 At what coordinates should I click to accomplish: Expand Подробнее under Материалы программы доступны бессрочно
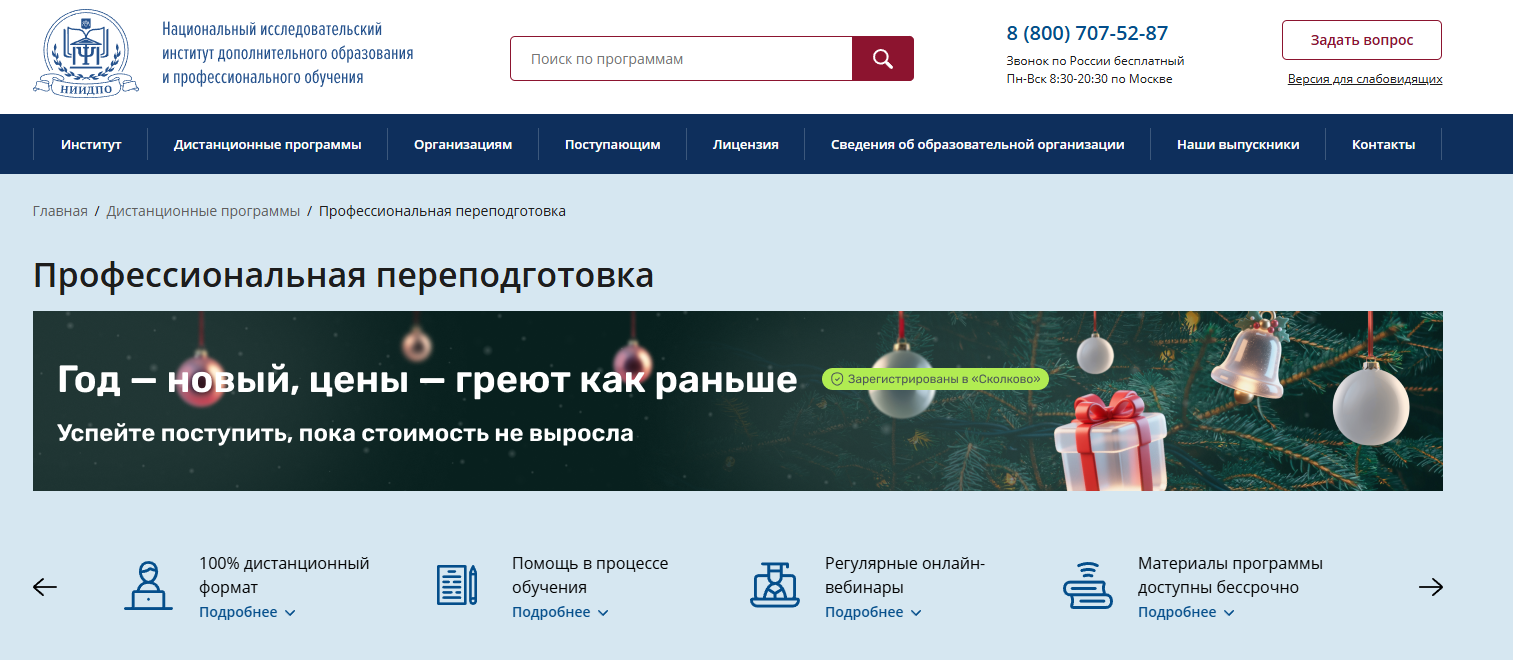coord(1186,612)
